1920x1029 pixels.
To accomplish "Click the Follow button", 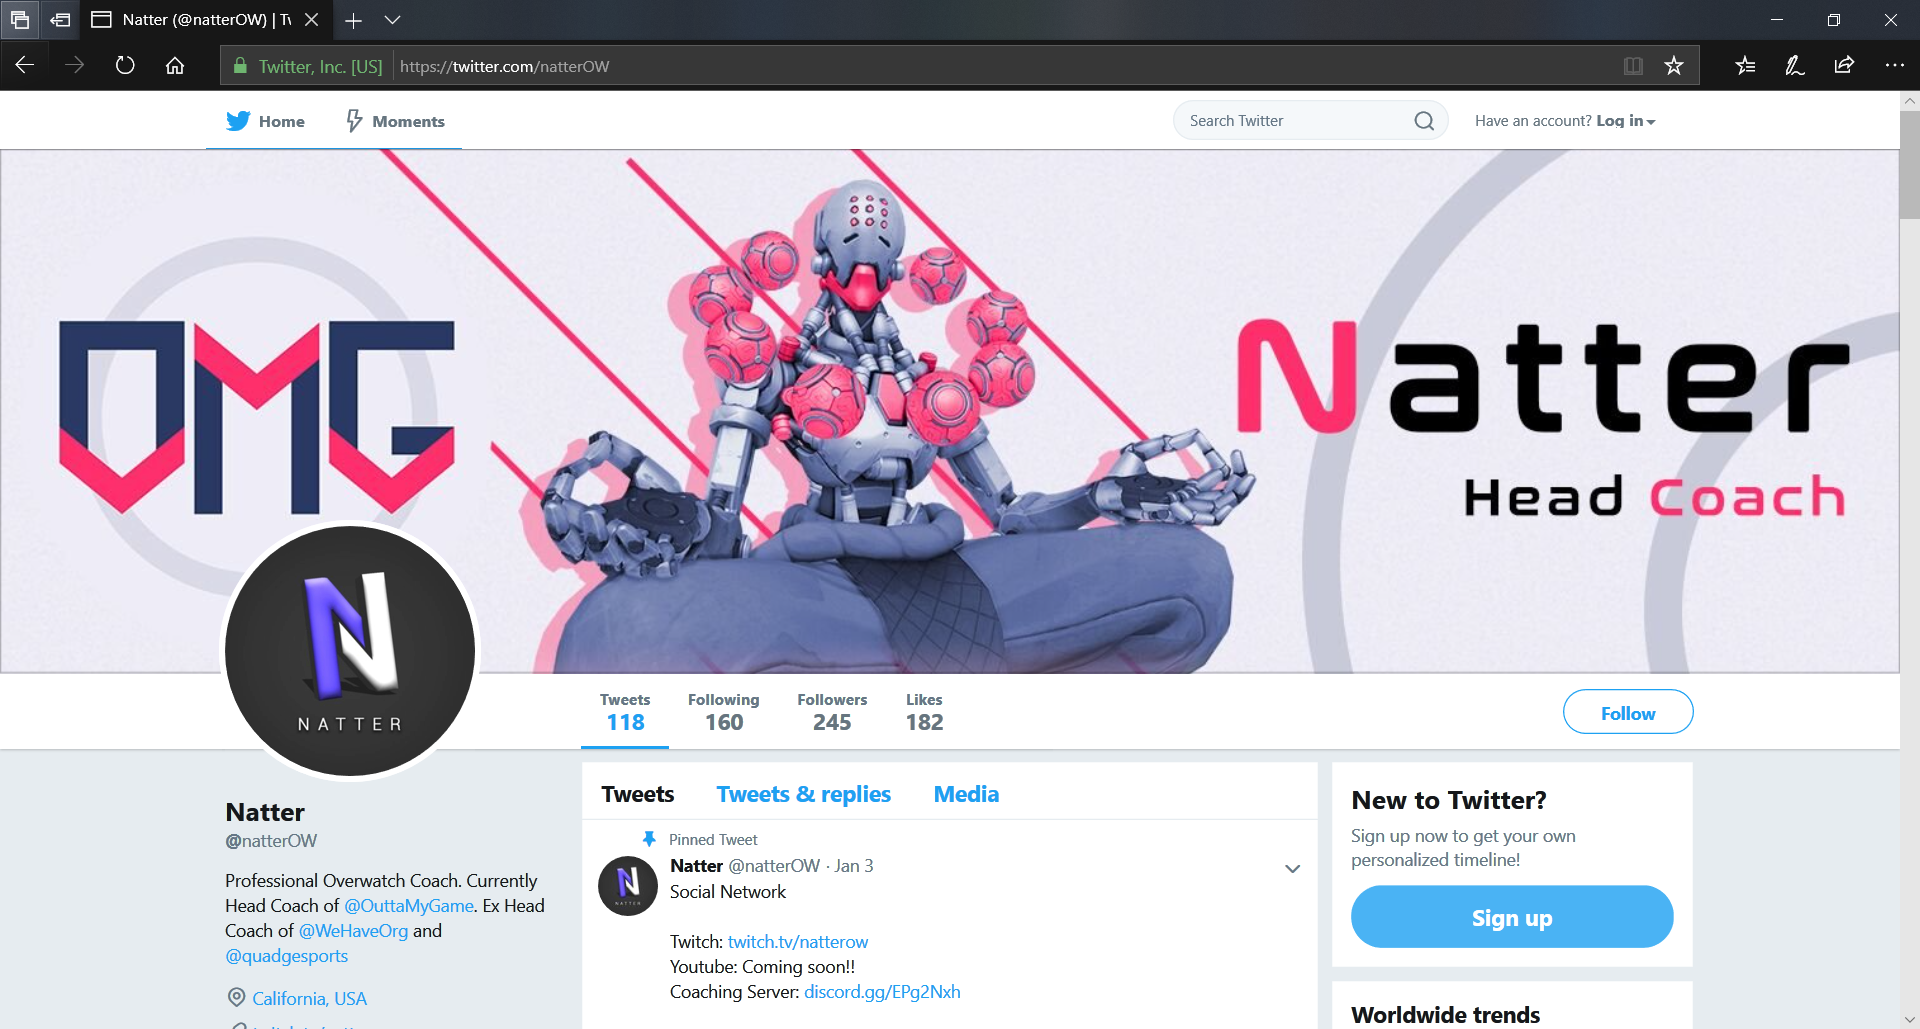I will point(1628,712).
